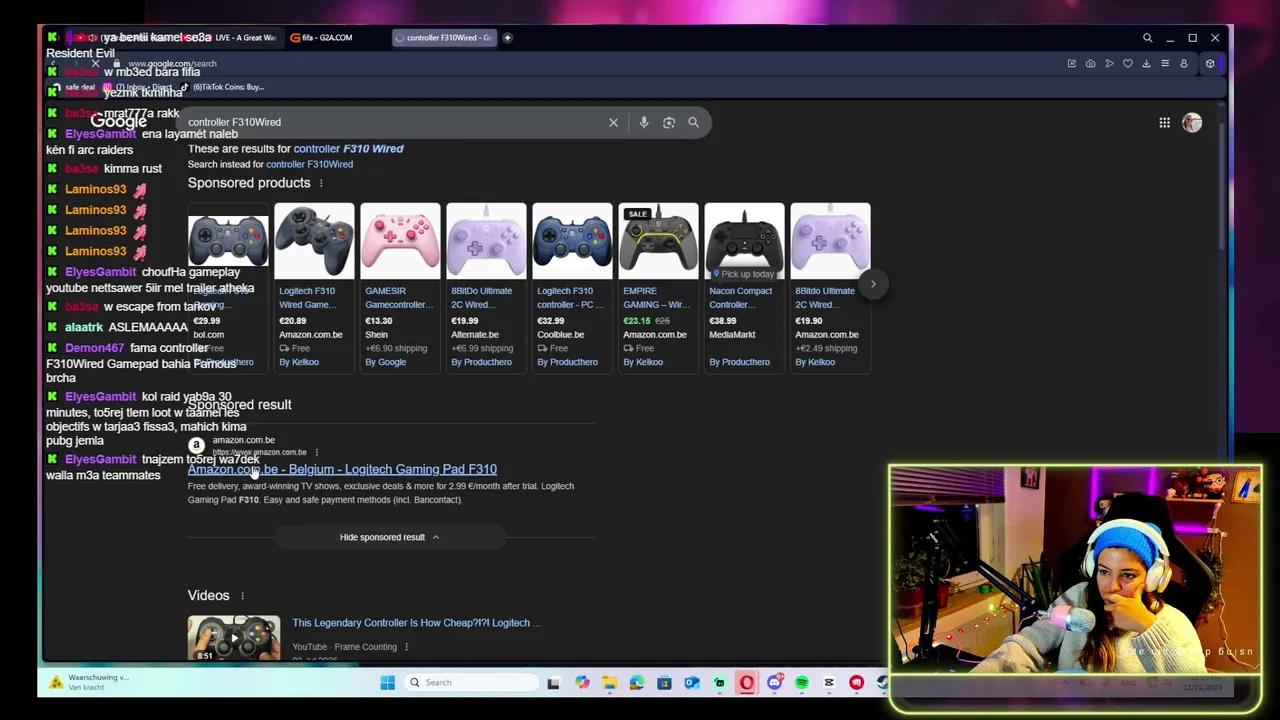Viewport: 1280px width, 720px height.
Task: Switch to Opera on the taskbar
Action: (746, 683)
